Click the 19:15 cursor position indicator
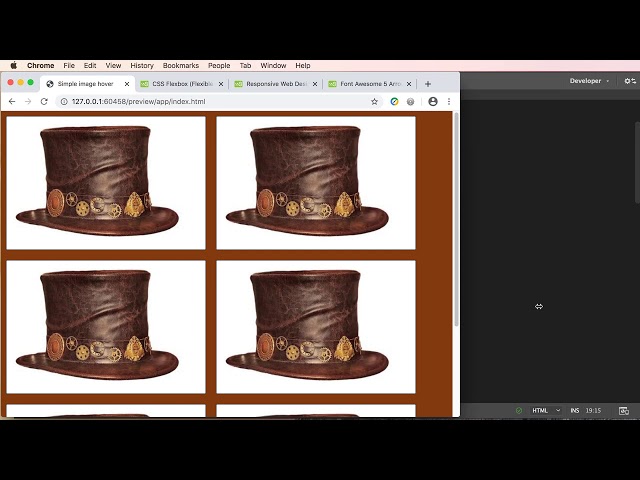This screenshot has width=640, height=480. 593,411
